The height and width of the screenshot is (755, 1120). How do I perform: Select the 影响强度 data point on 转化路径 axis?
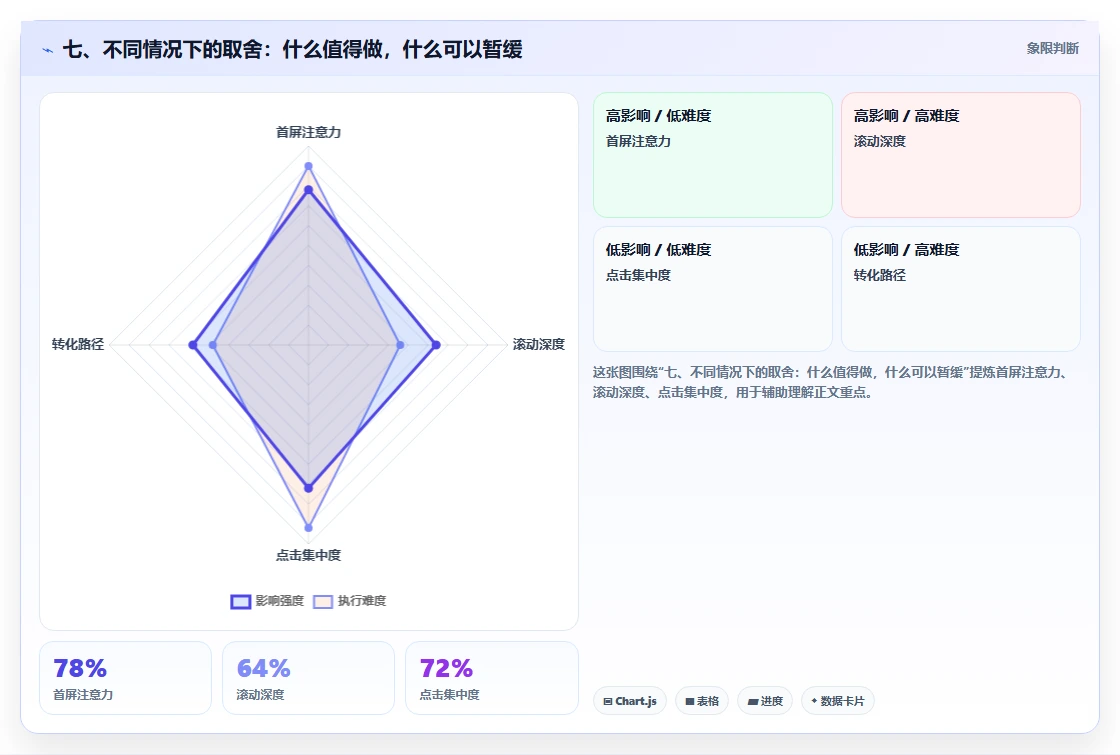pyautogui.click(x=193, y=345)
